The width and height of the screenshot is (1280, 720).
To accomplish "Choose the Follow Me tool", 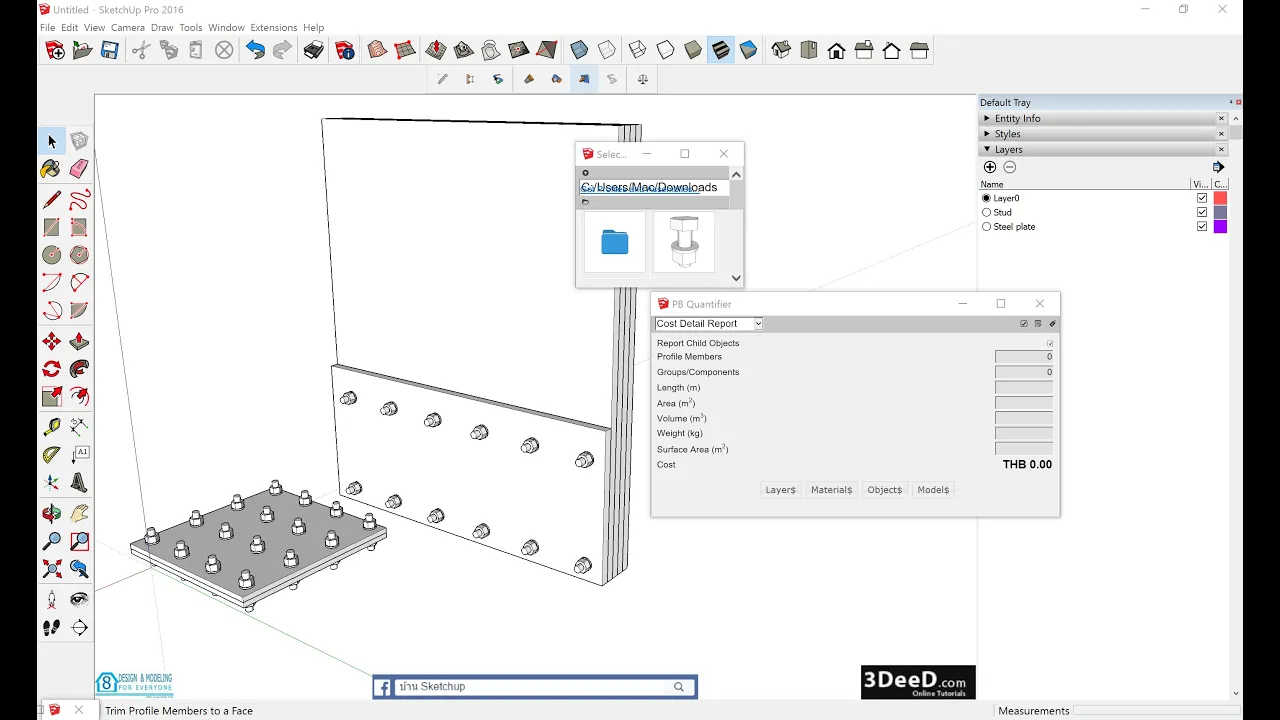I will (x=79, y=369).
